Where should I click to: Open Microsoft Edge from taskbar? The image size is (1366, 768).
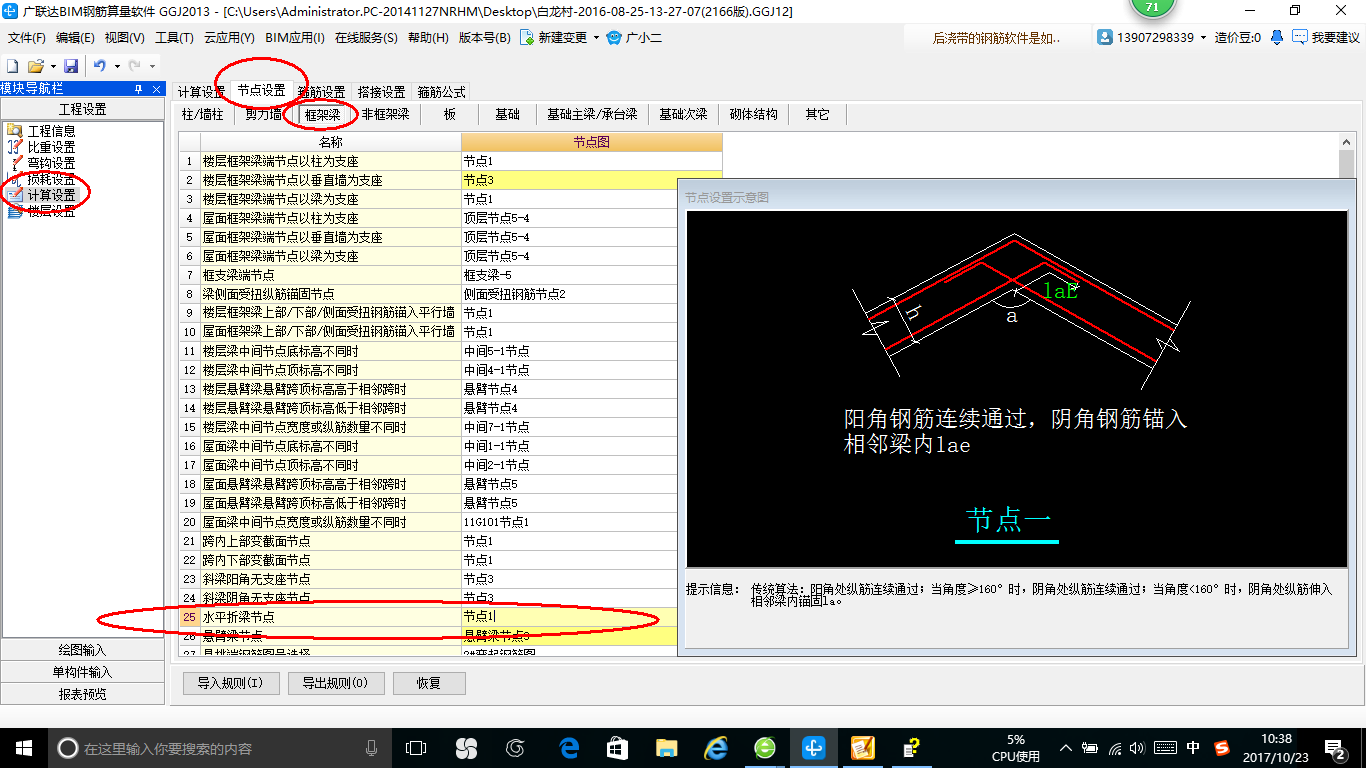tap(570, 747)
